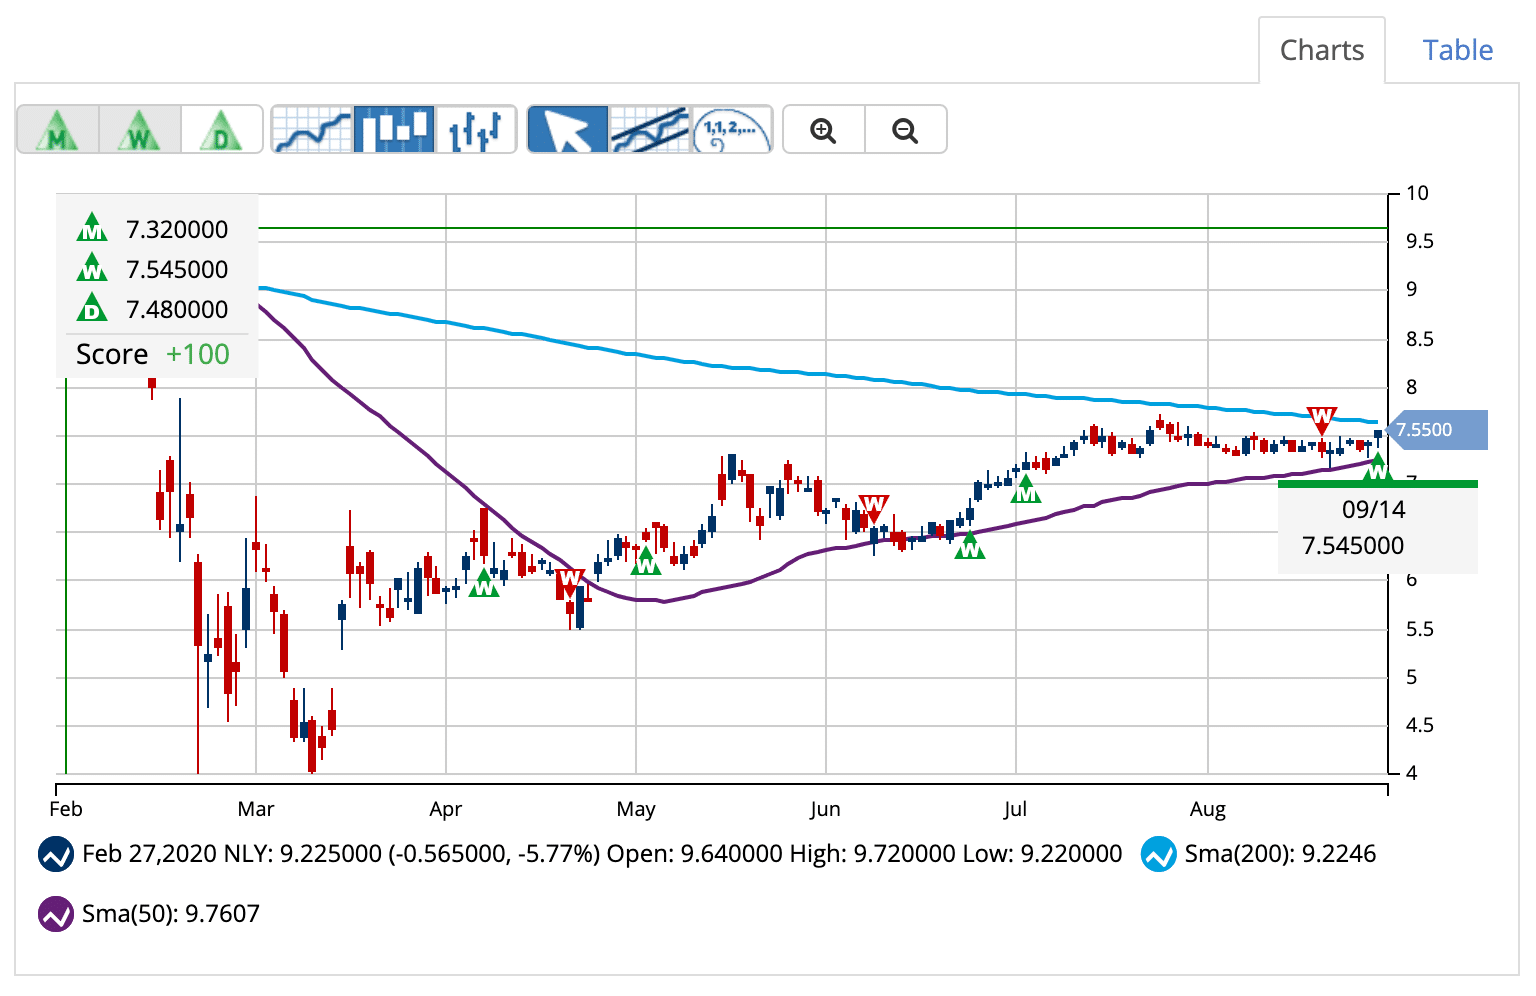Screen dimensions: 1536x996
Task: Click the daily triangle icon beside 7.480000
Action: click(92, 308)
